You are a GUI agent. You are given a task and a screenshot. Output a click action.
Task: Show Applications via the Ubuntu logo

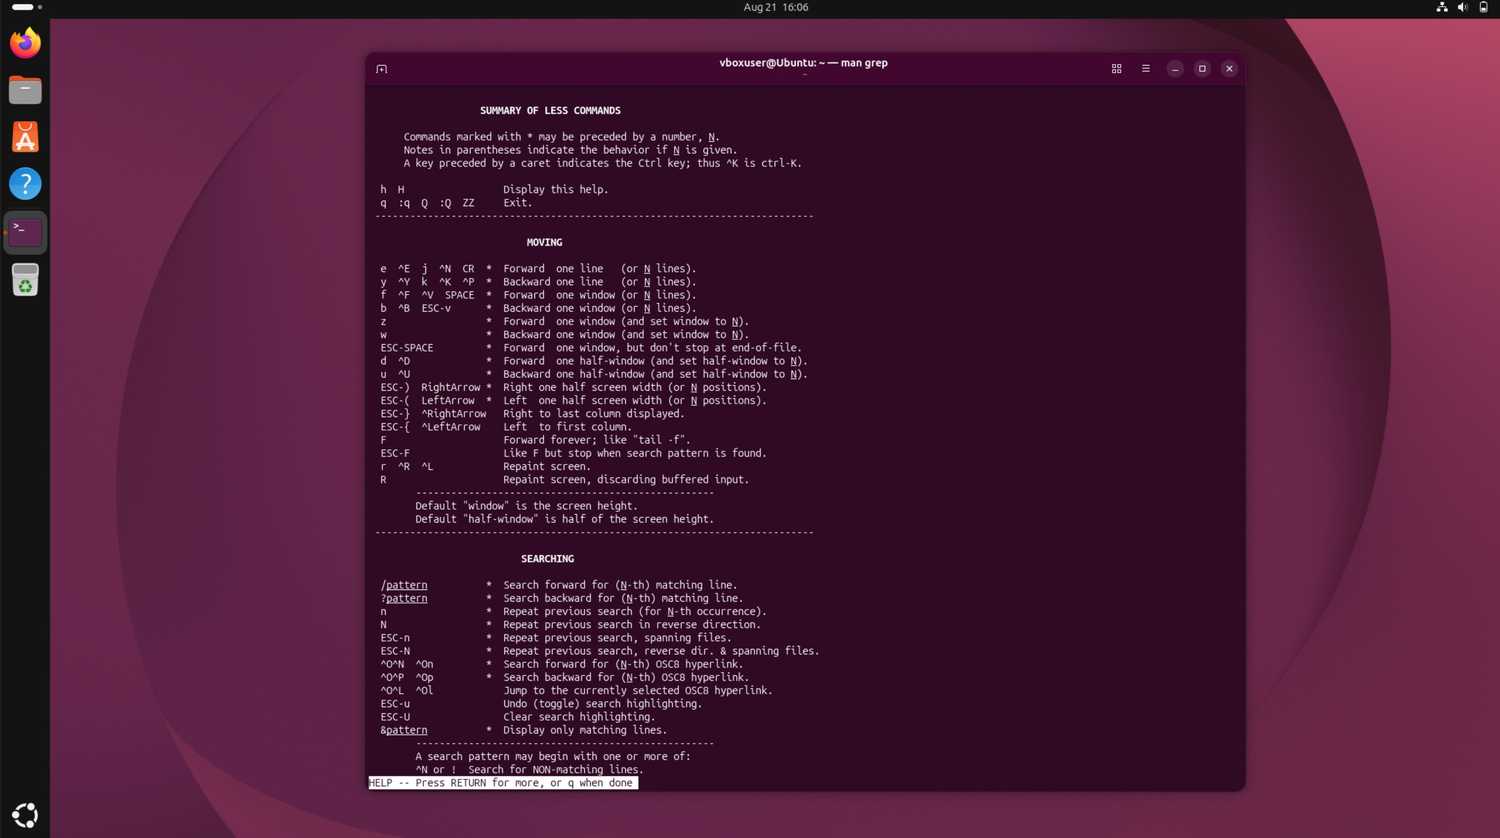click(25, 815)
